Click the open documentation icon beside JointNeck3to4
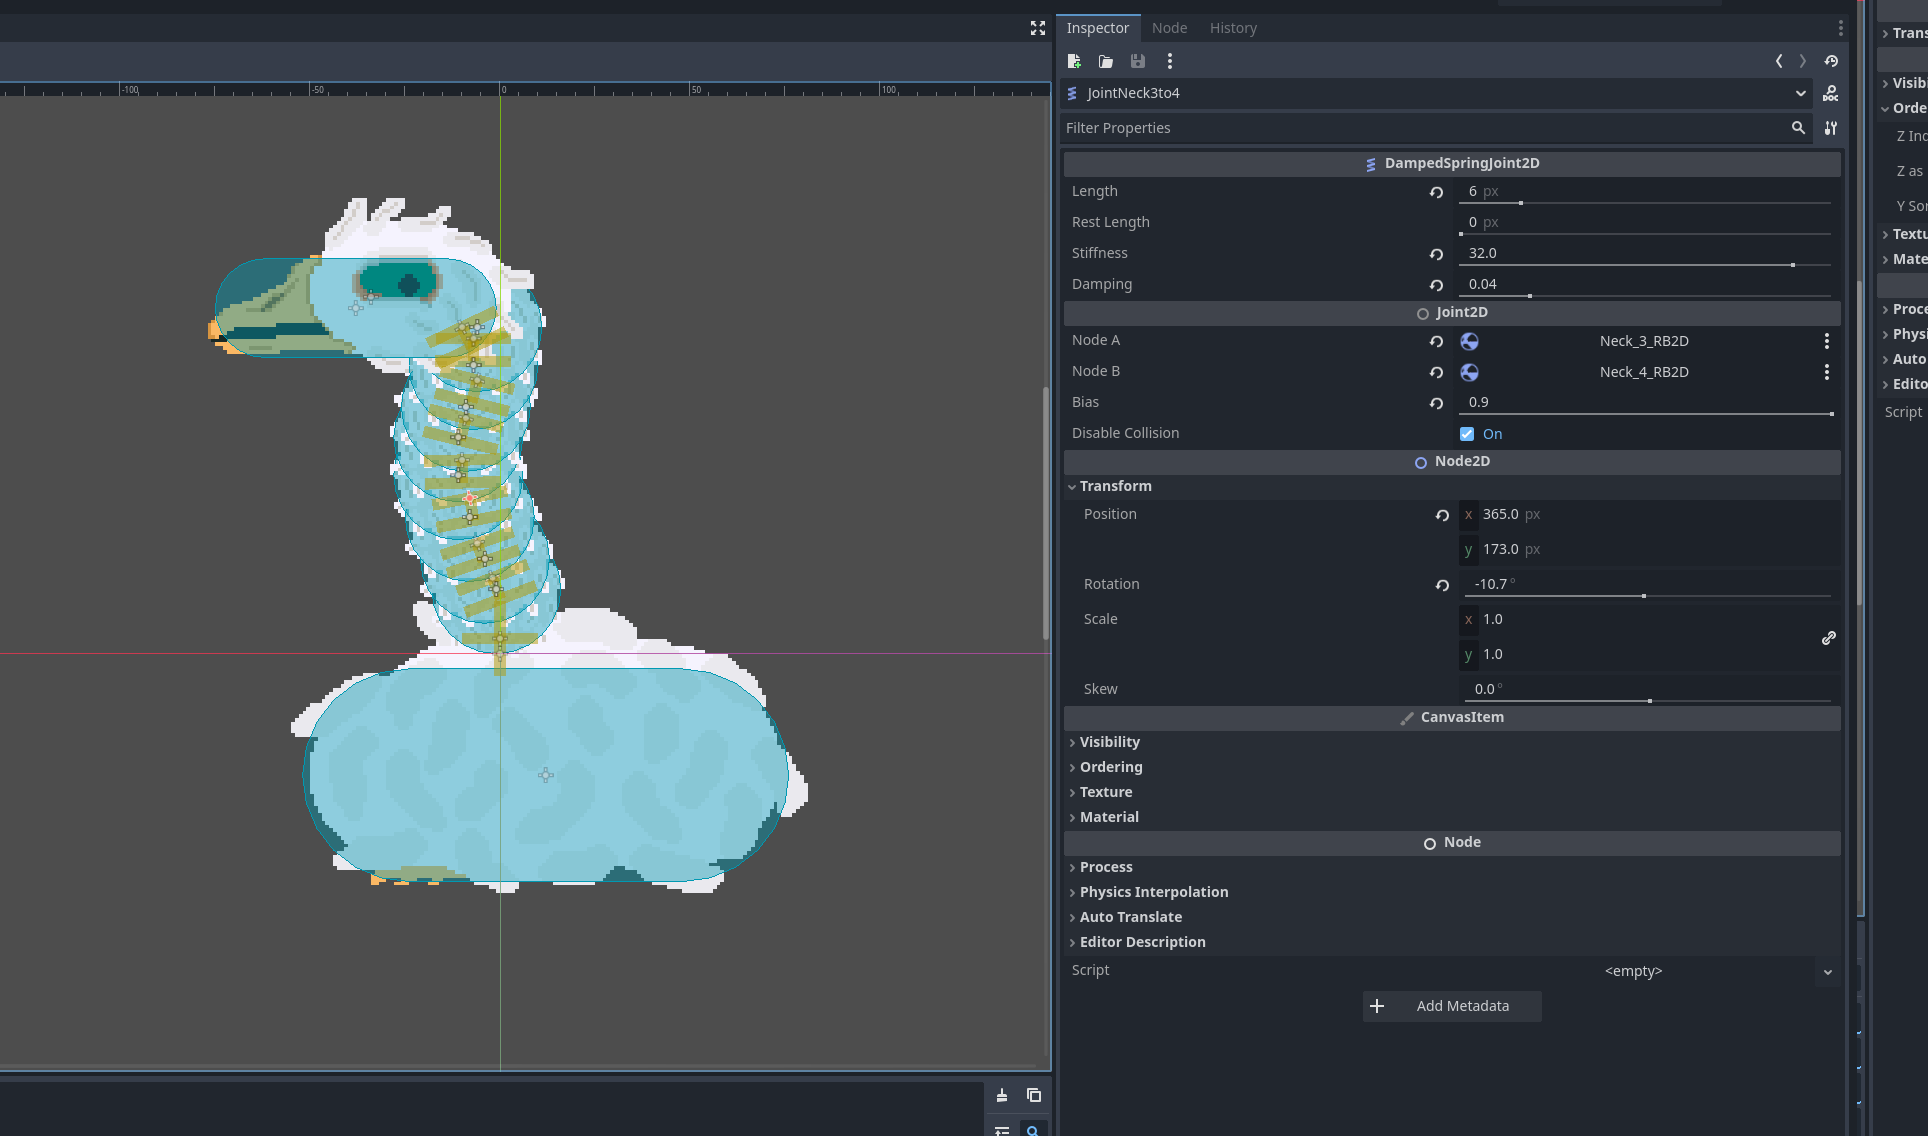The width and height of the screenshot is (1928, 1136). tap(1831, 93)
